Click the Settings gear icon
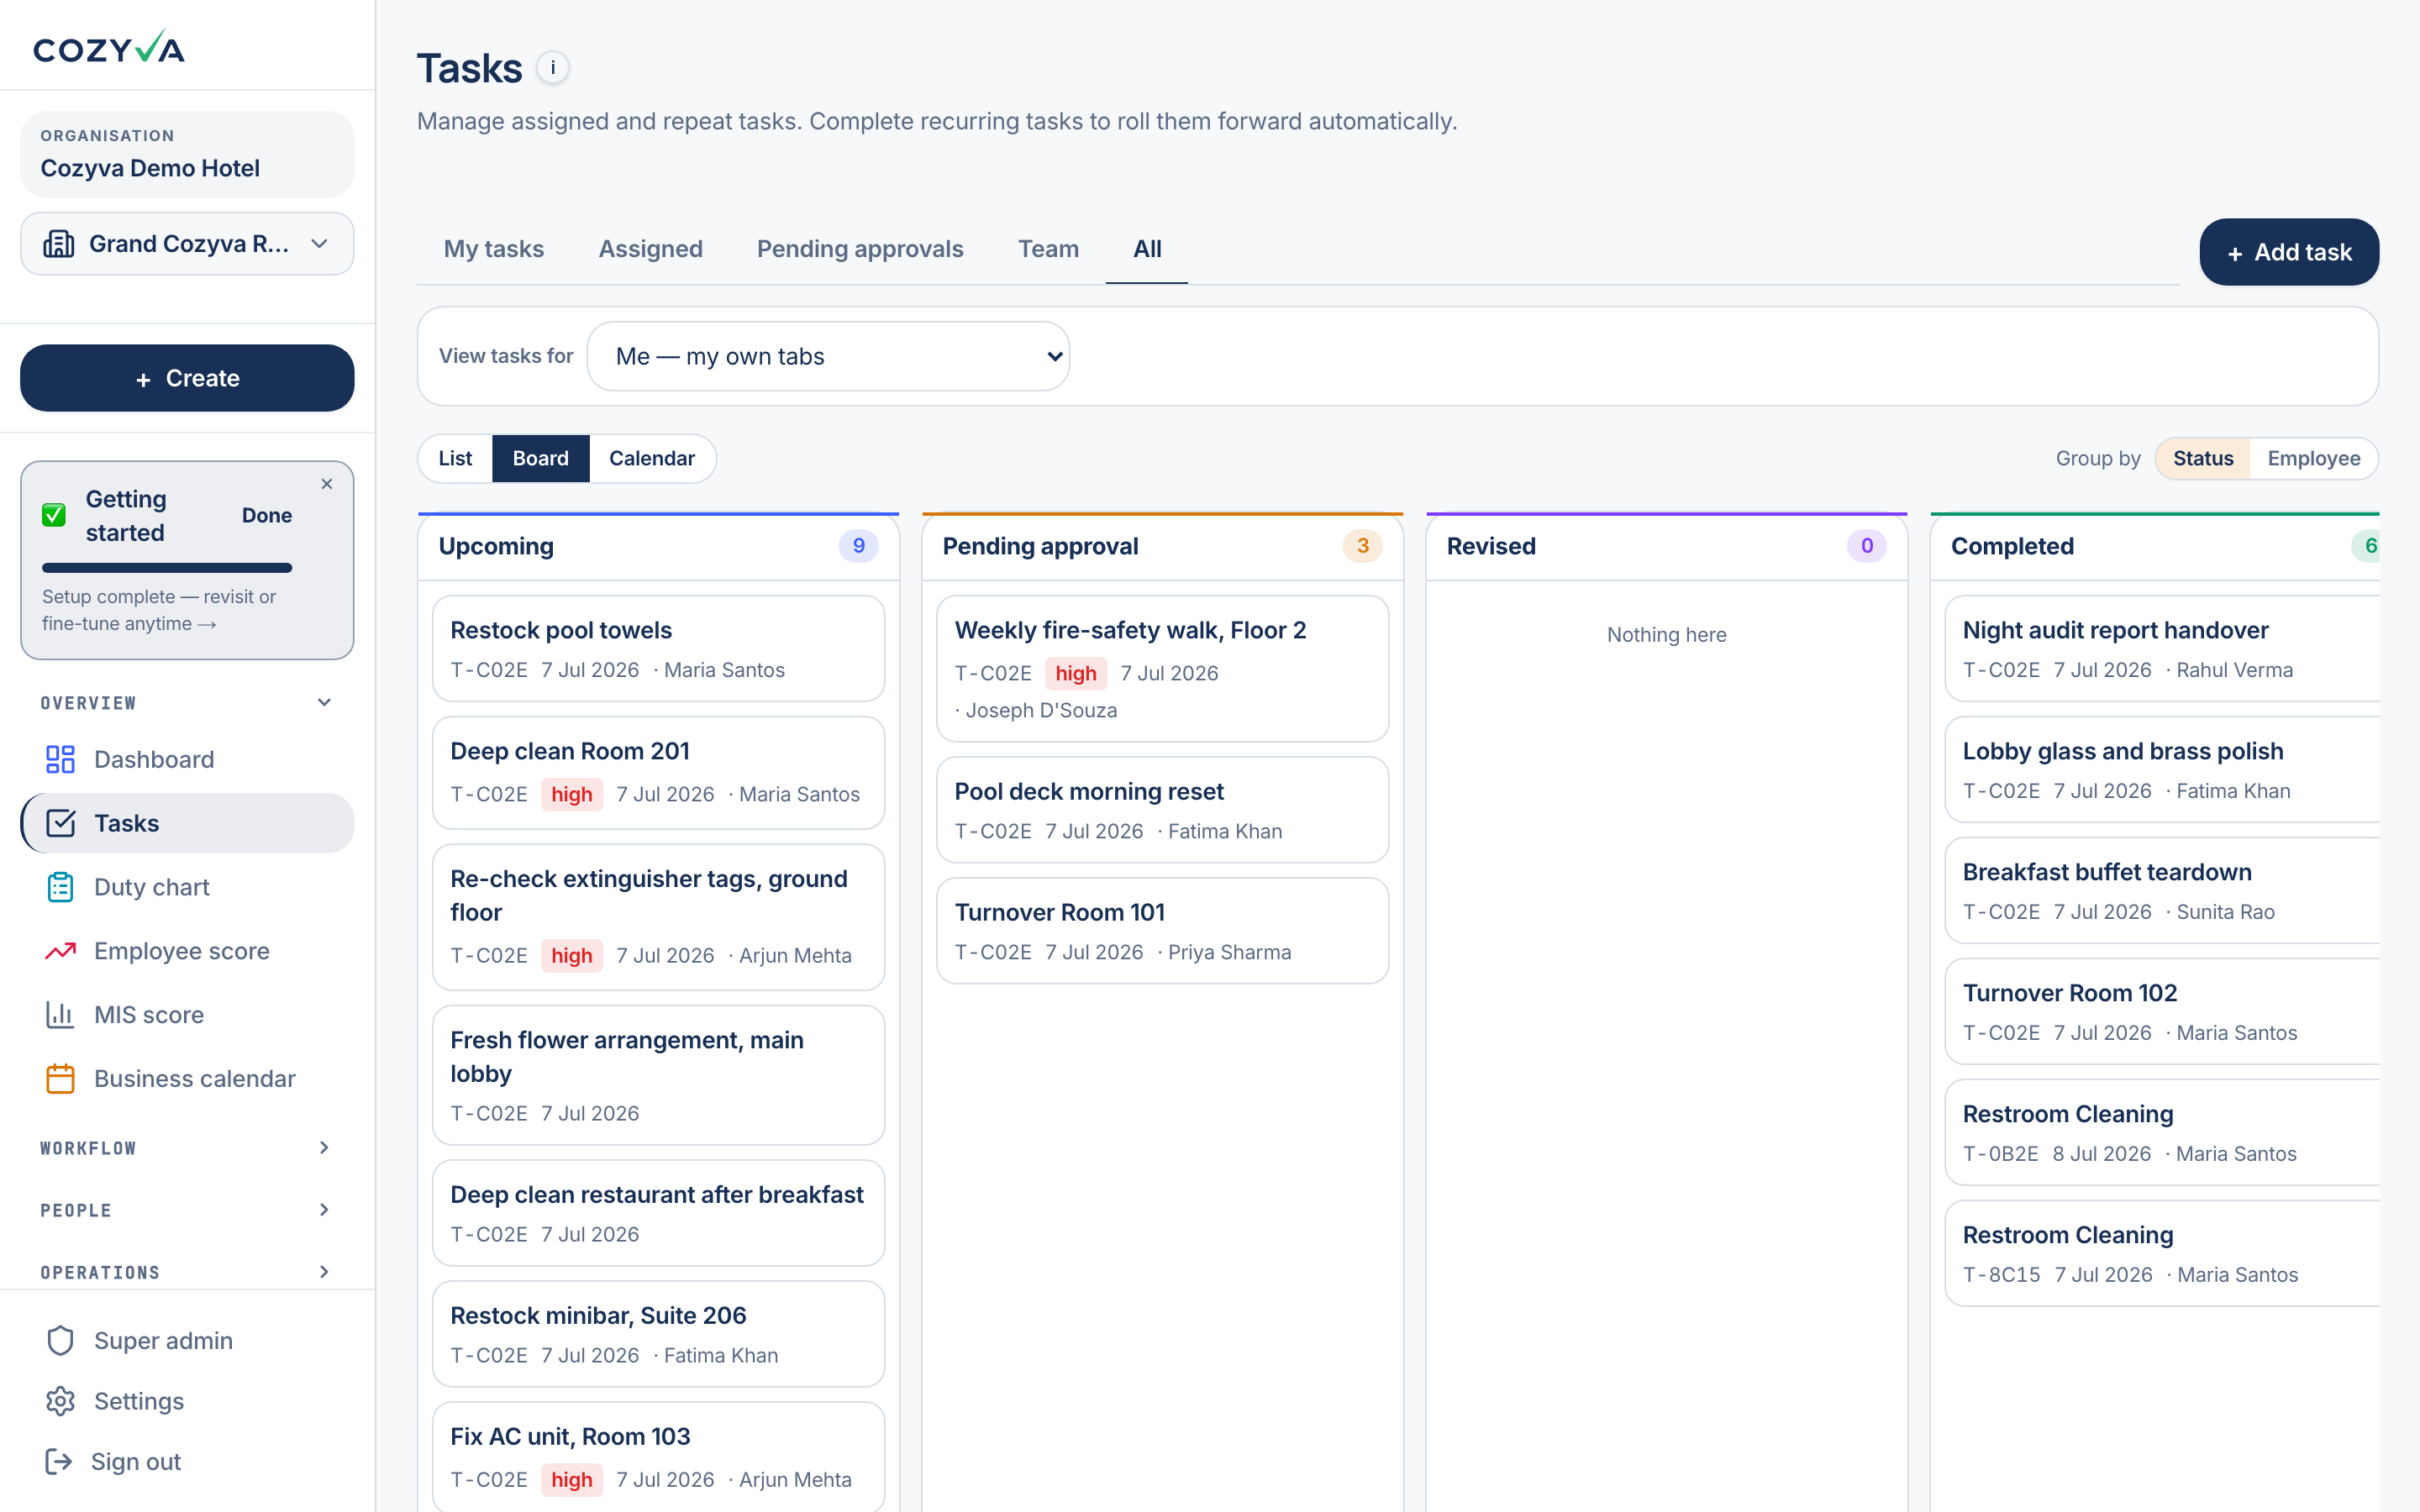 tap(60, 1401)
